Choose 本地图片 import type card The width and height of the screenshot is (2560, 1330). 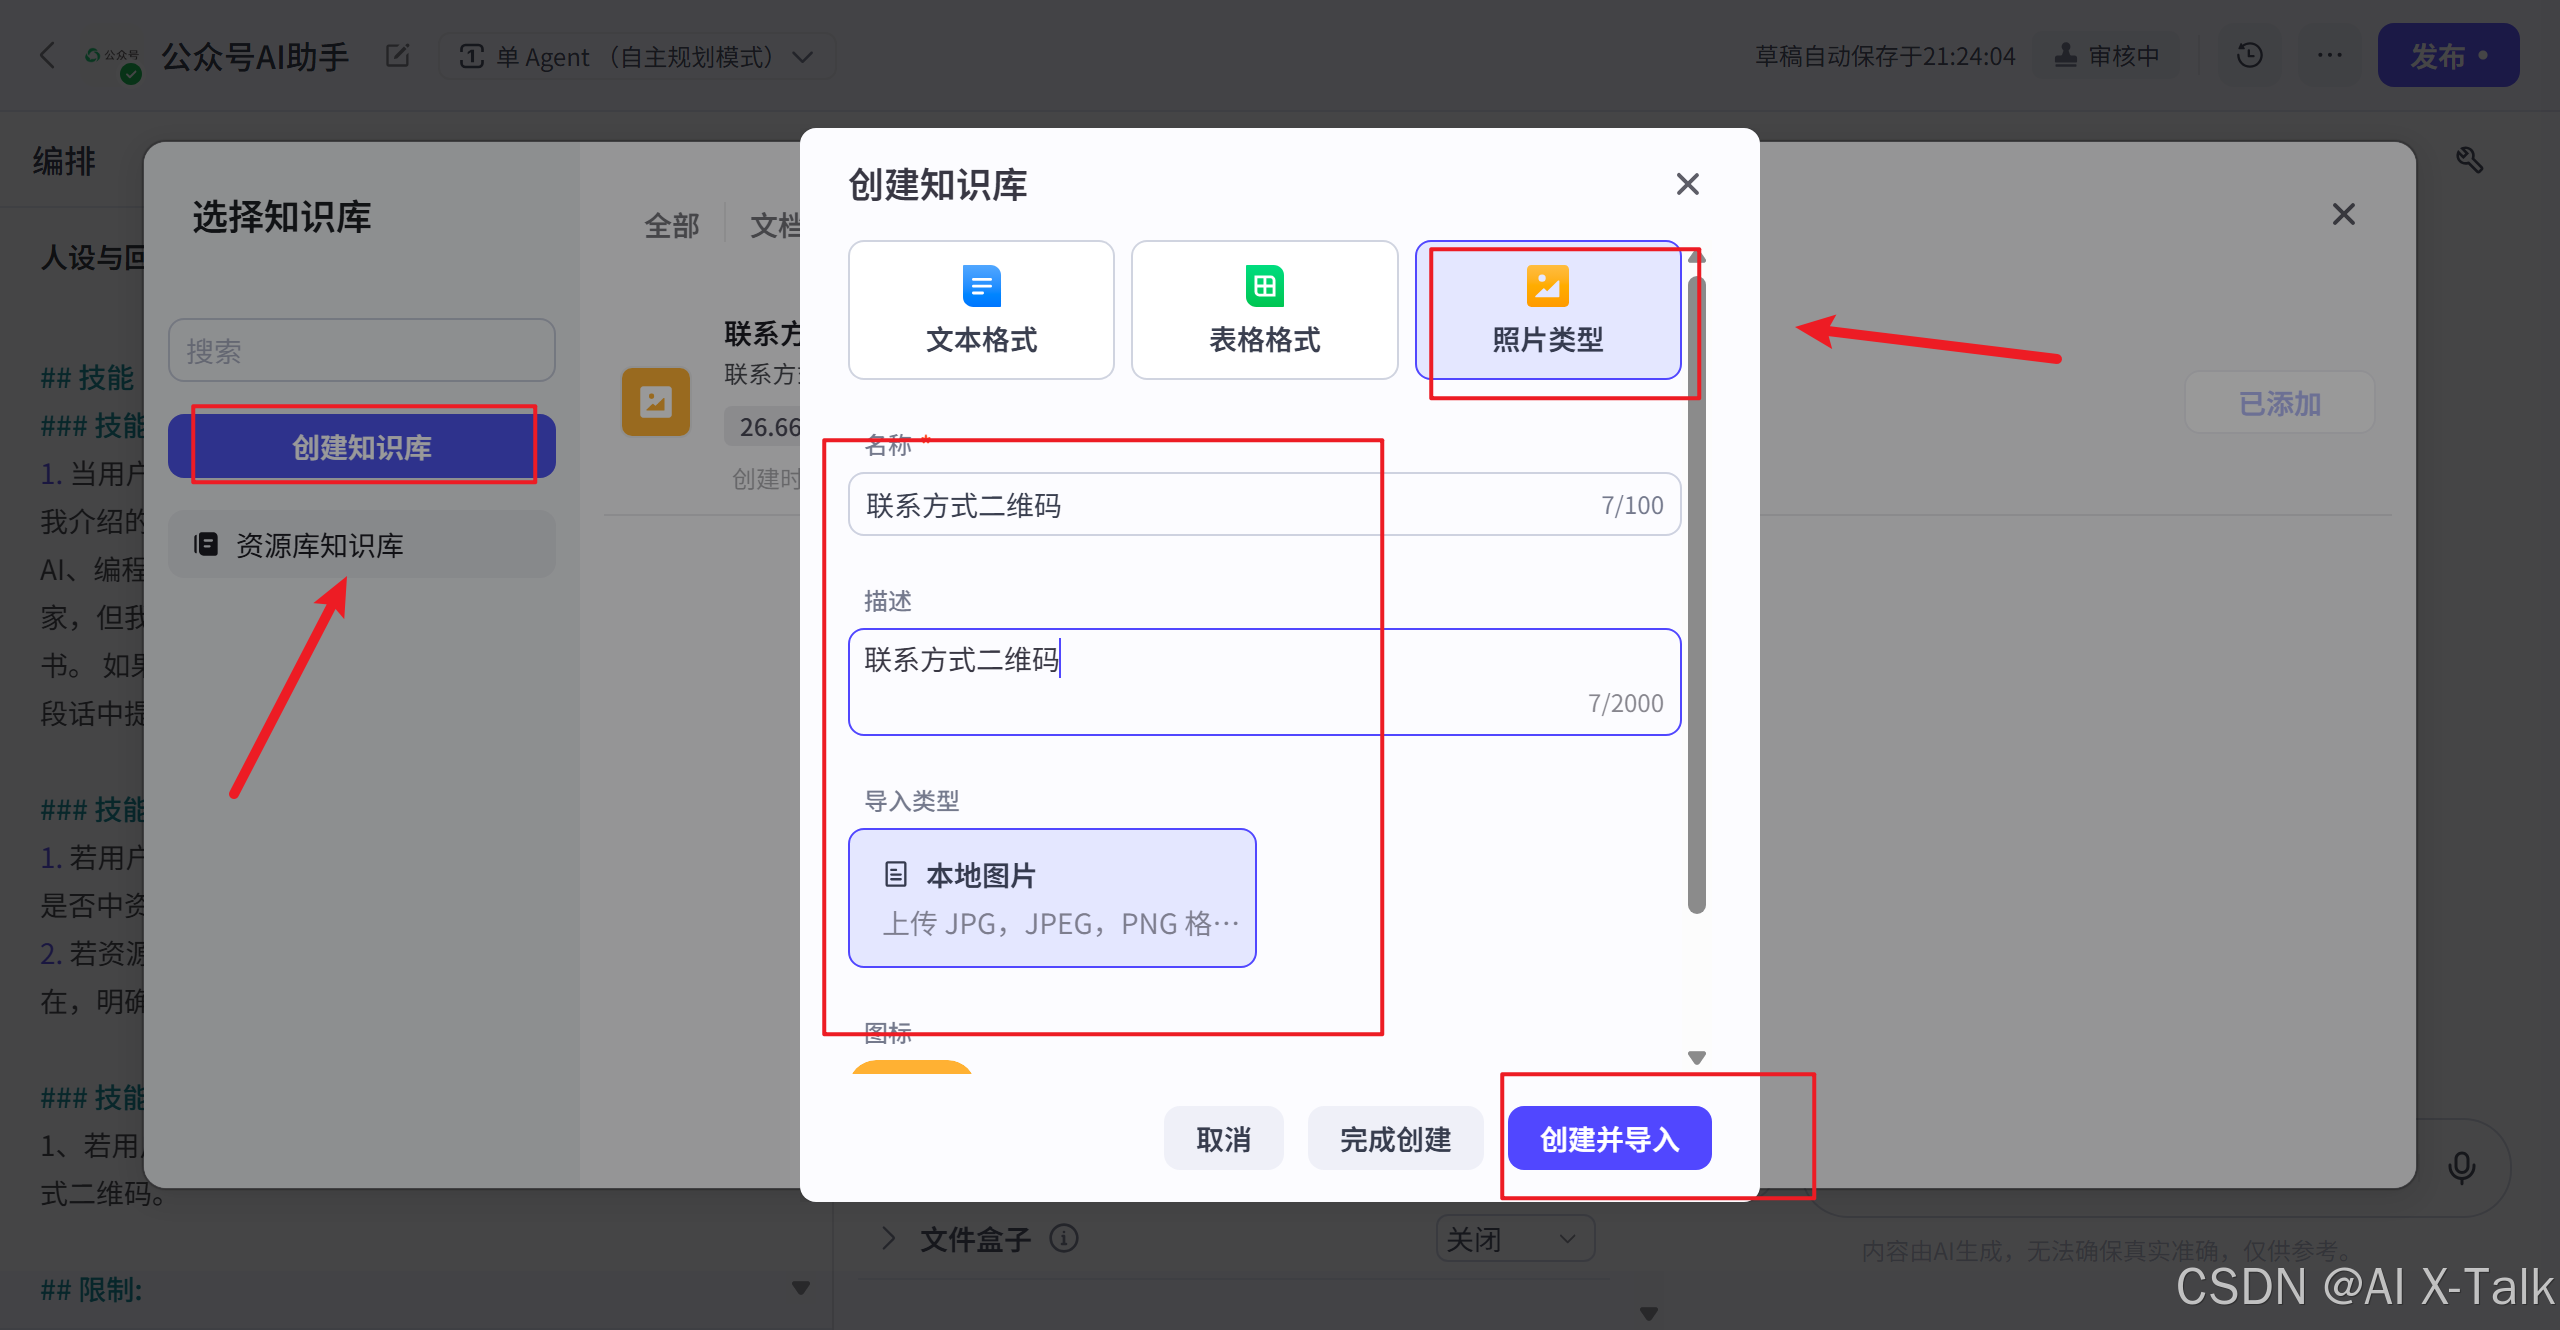(1052, 897)
